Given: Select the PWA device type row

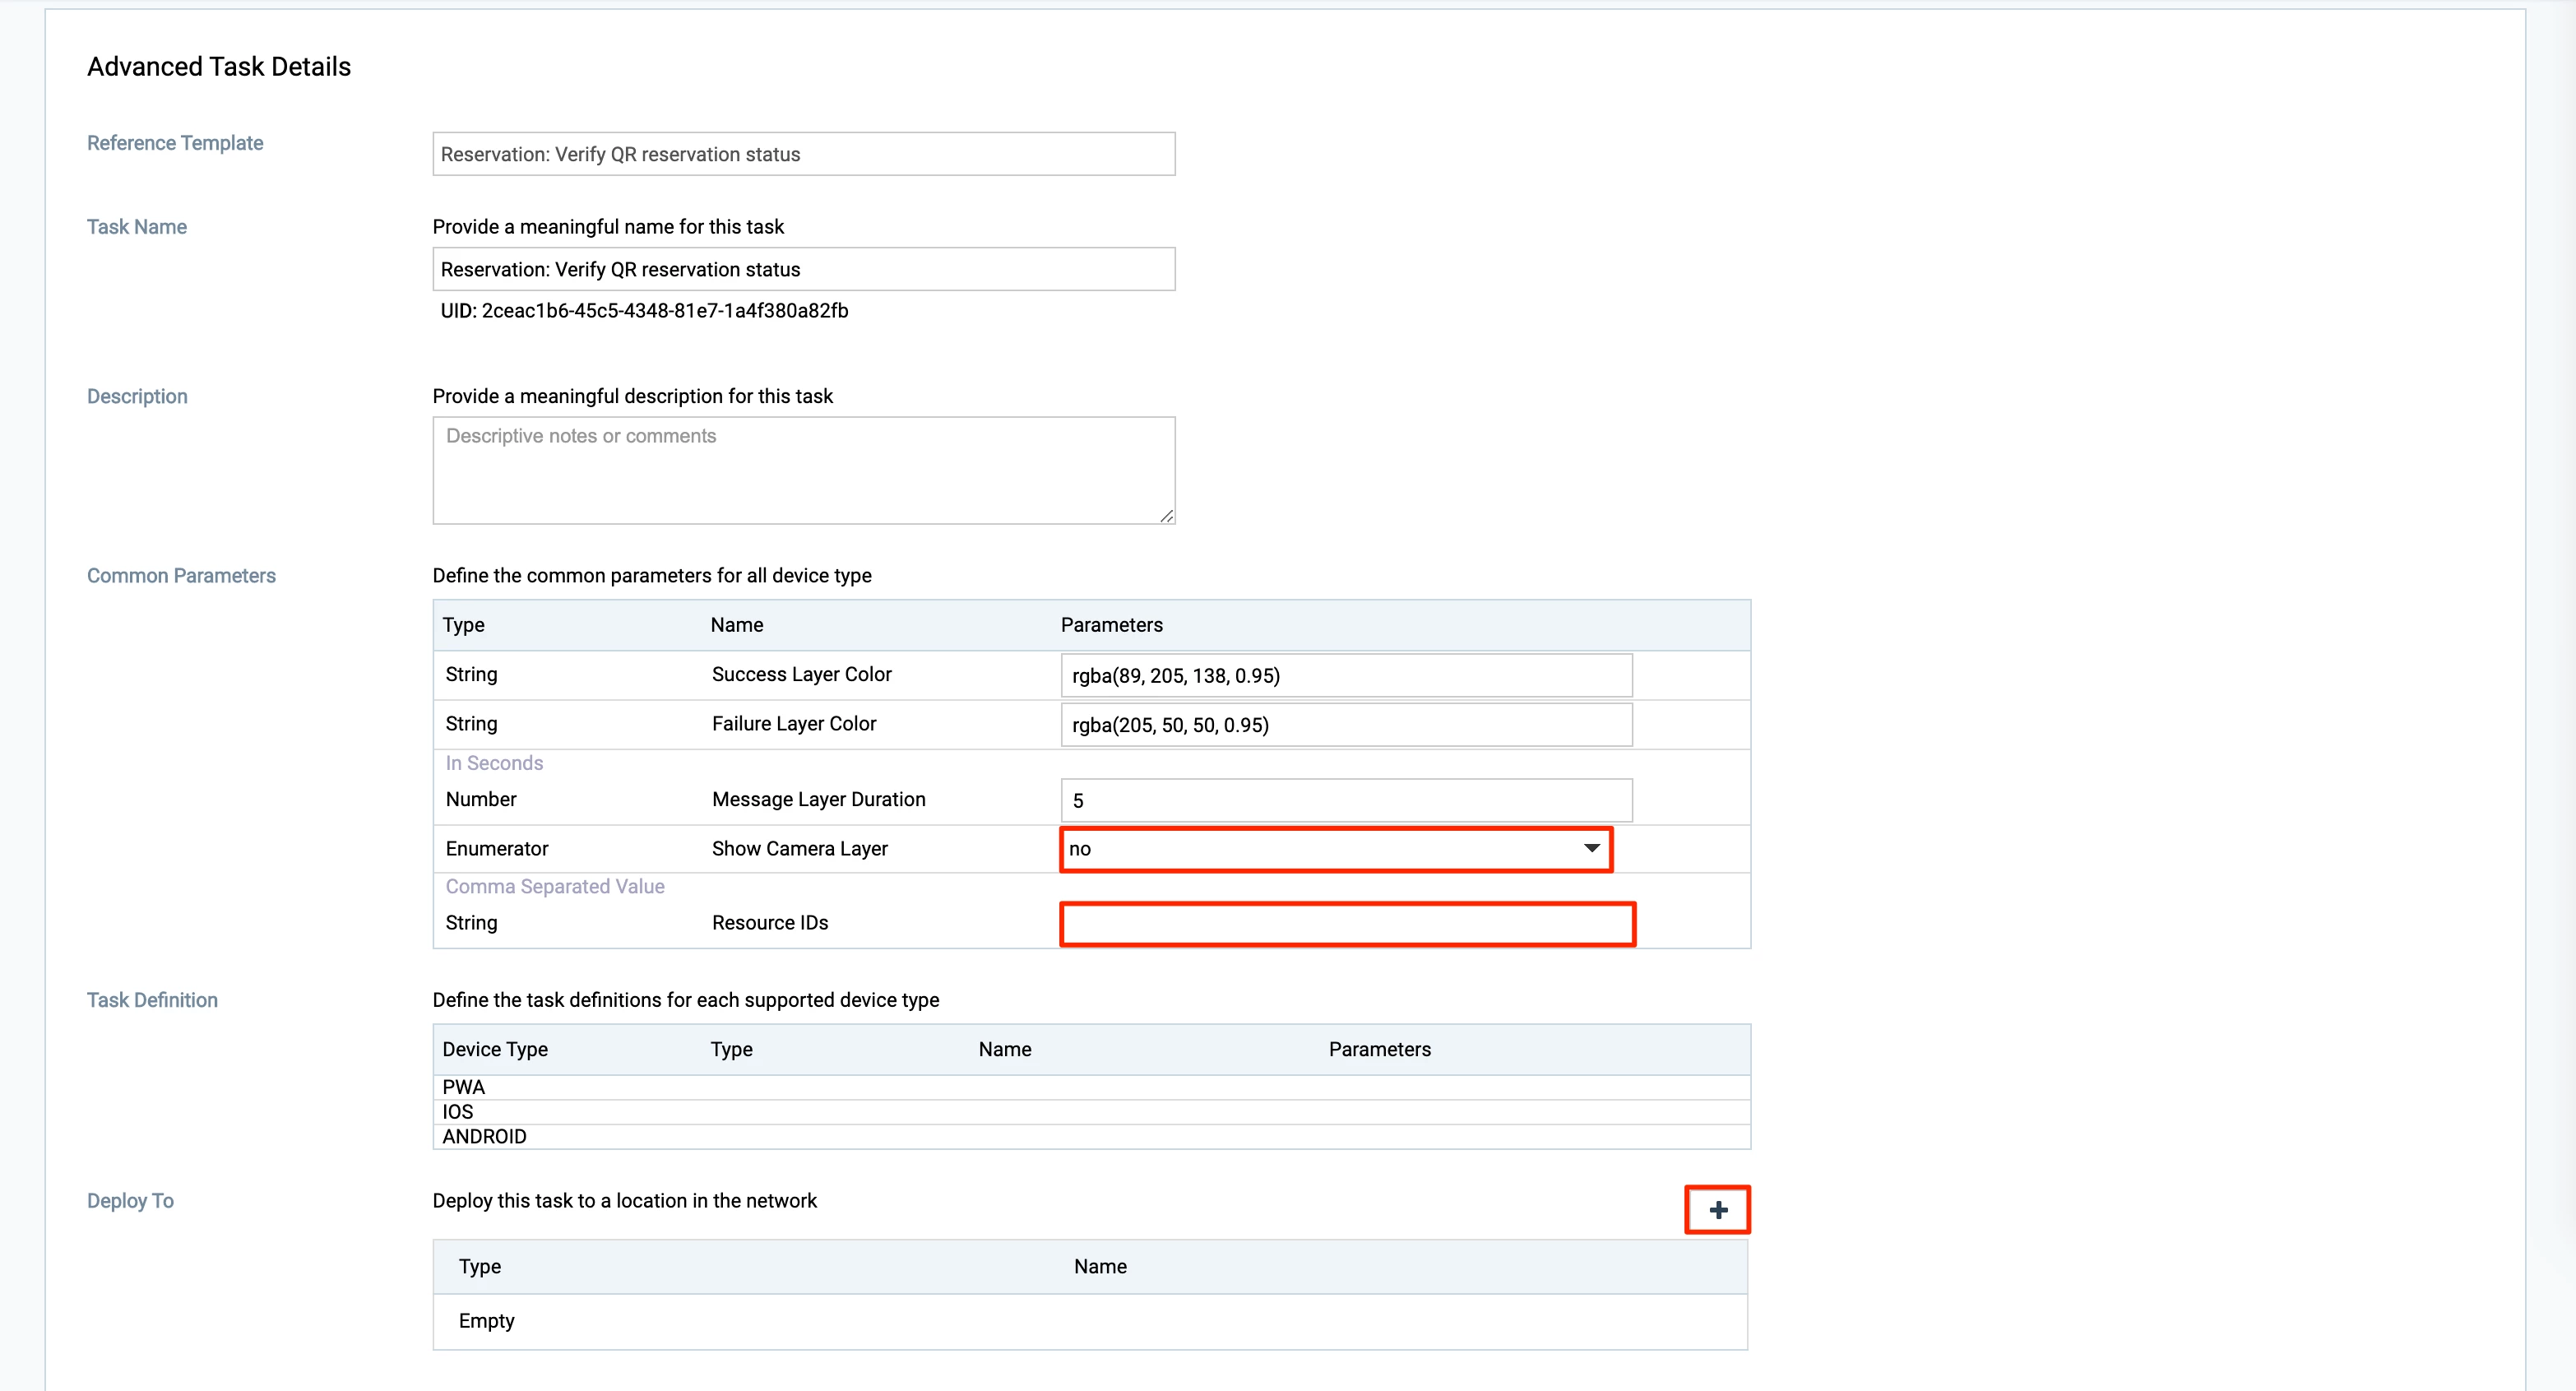Looking at the screenshot, I should click(x=464, y=1087).
